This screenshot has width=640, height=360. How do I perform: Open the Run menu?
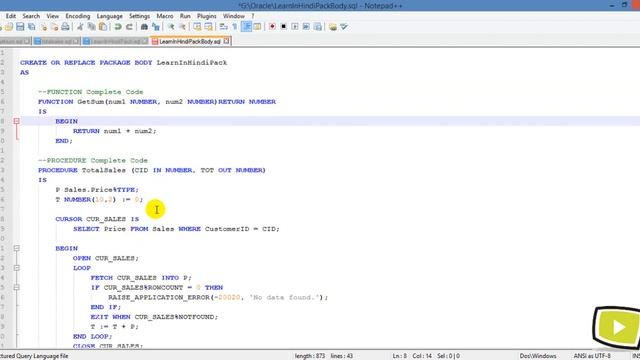185,16
